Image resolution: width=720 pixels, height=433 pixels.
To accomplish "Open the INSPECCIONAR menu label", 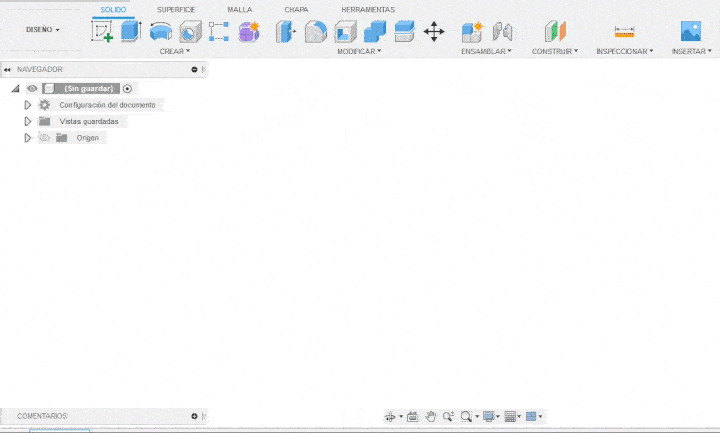I will click(x=624, y=50).
